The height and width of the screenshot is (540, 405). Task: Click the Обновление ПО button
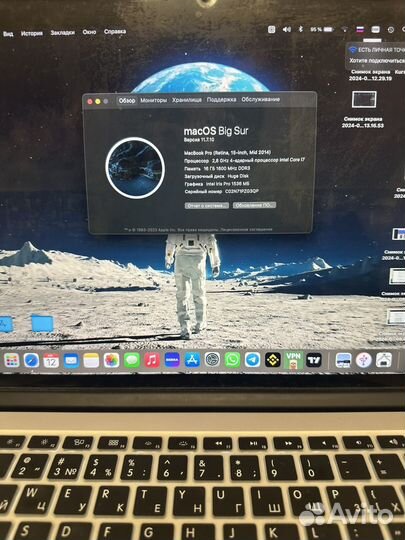pos(254,205)
